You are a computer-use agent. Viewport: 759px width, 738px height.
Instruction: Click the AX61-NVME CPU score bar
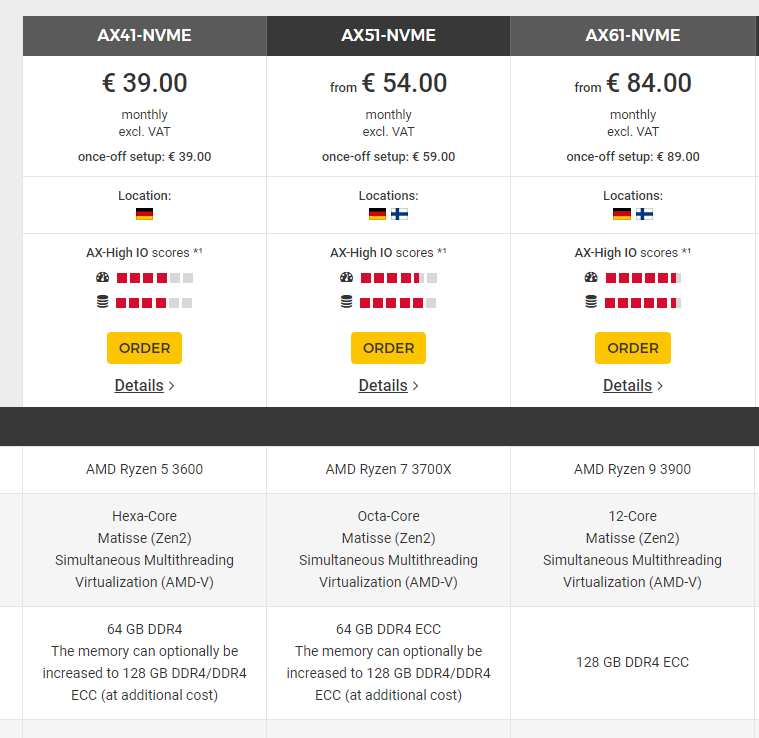643,278
